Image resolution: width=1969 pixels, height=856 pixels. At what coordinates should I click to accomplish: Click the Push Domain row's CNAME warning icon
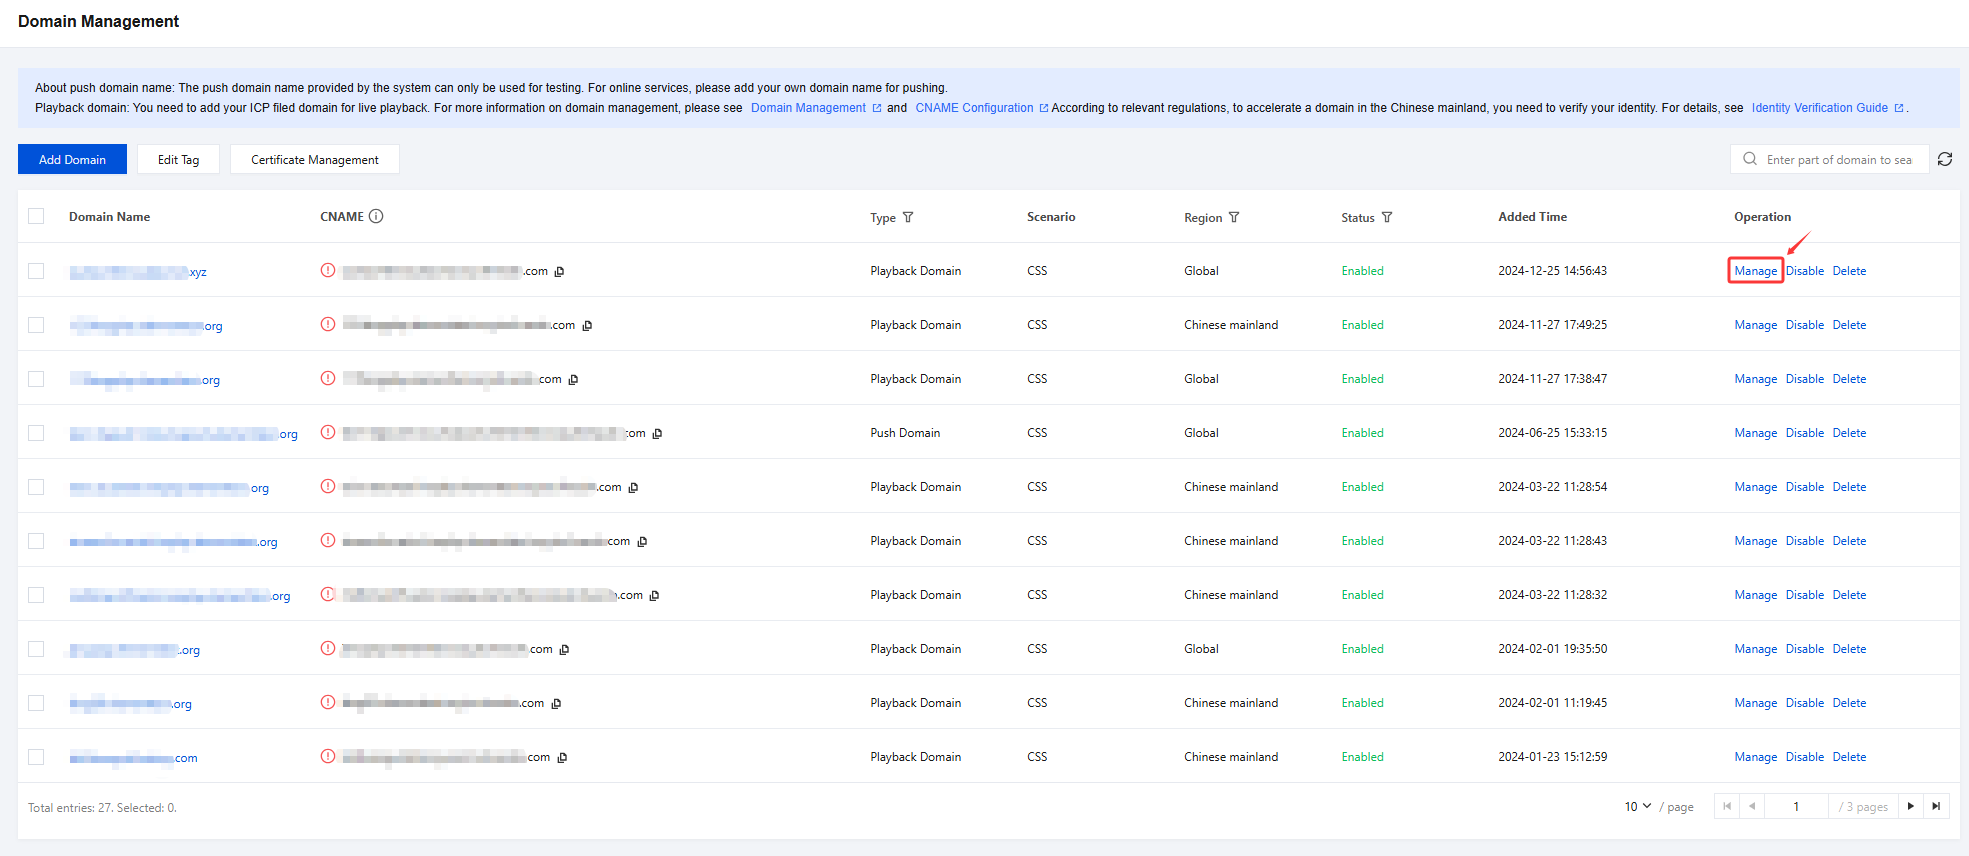(x=328, y=432)
